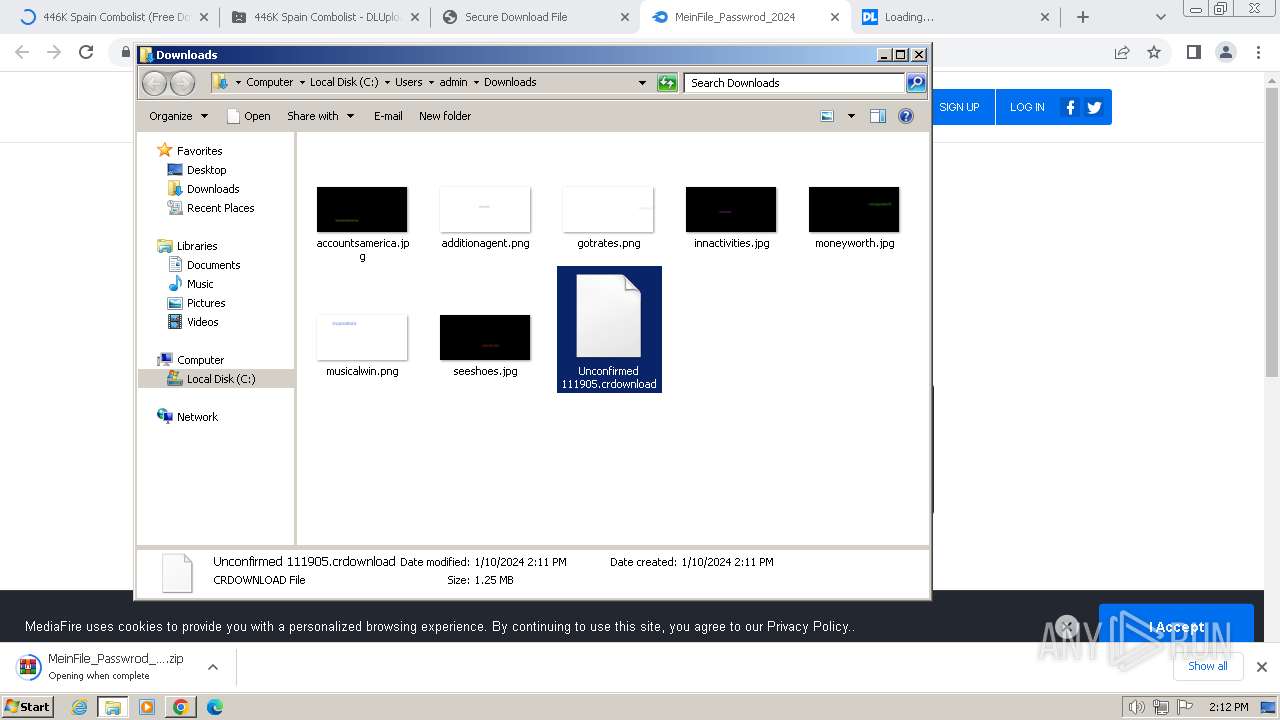Screen dimensions: 1280x720
Task: Open the Videos library
Action: coord(202,322)
